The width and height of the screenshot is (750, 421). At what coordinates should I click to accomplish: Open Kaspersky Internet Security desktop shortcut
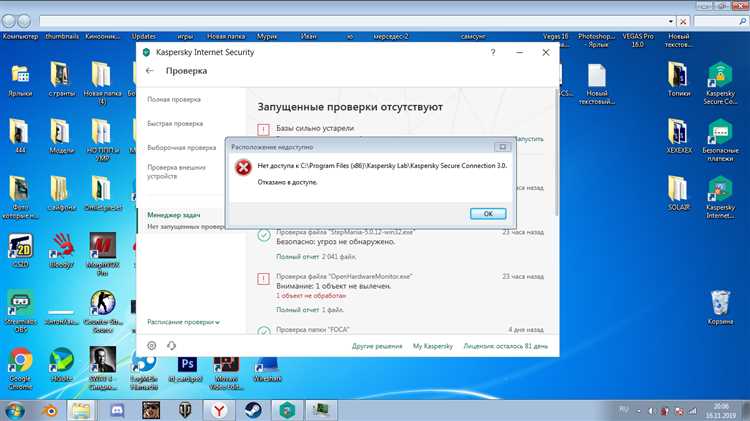coord(720,197)
